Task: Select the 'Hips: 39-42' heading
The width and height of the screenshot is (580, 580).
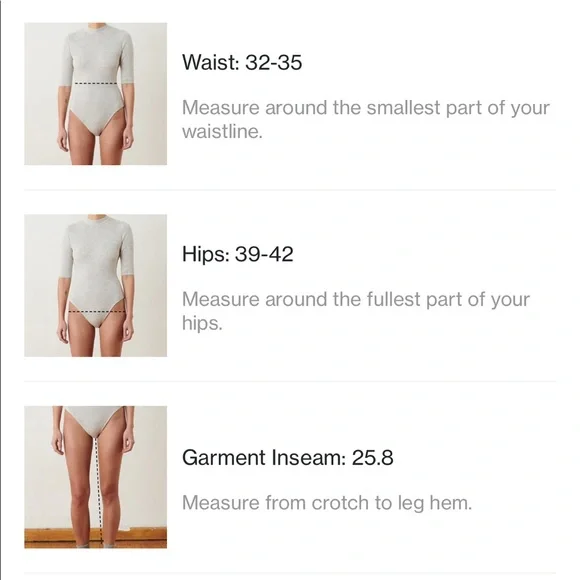Action: 237,254
